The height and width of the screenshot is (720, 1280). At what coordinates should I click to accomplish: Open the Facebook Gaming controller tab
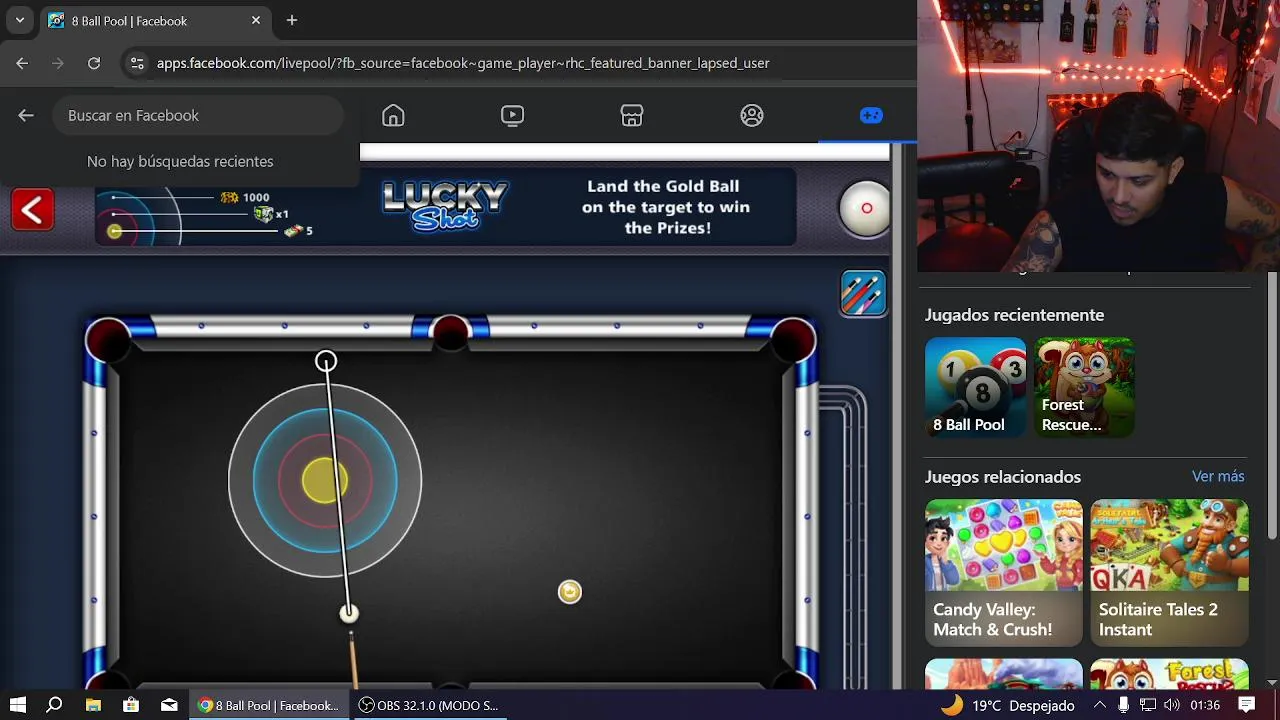coord(871,115)
